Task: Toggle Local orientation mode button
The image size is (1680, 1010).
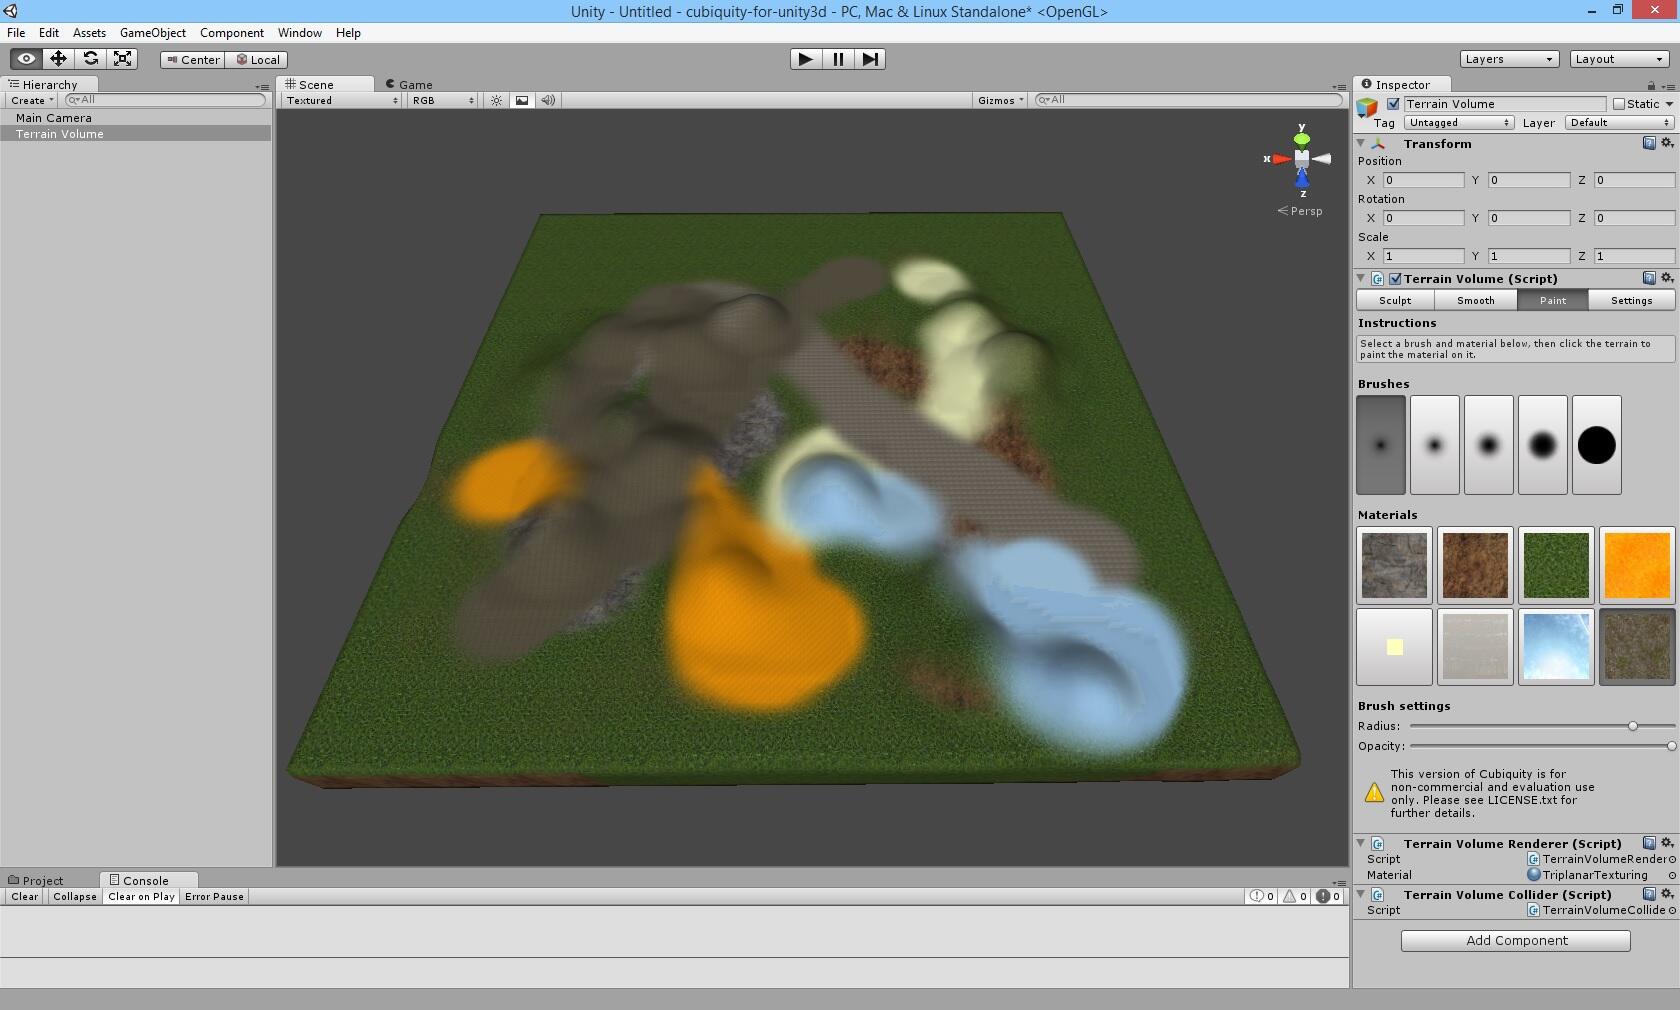Action: click(x=257, y=60)
